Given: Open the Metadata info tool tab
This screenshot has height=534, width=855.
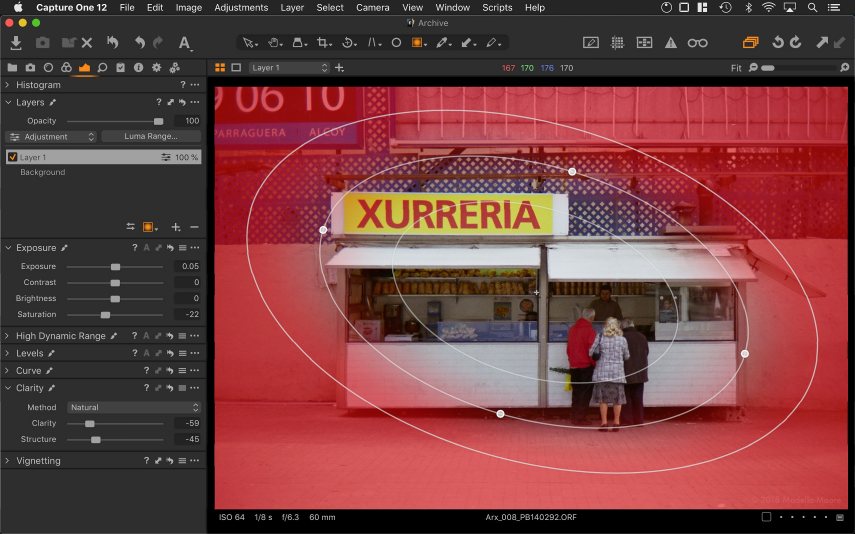Looking at the screenshot, I should [139, 68].
